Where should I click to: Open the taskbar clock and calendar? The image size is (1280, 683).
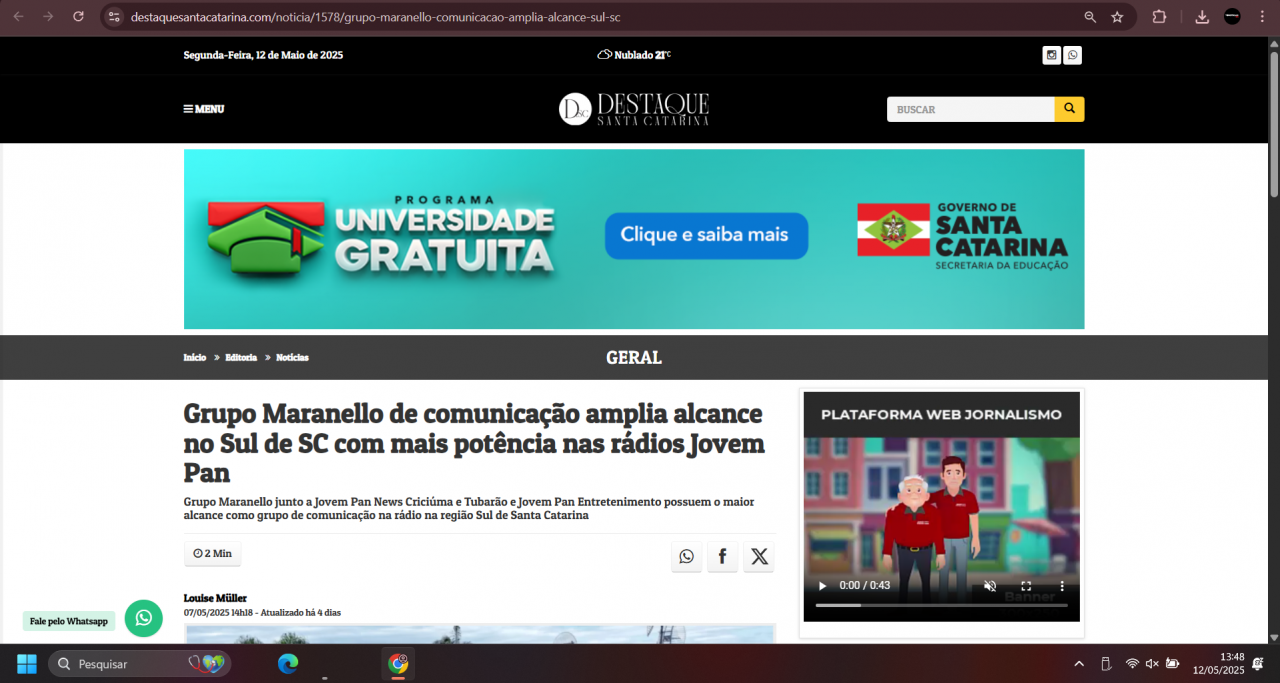(x=1219, y=664)
